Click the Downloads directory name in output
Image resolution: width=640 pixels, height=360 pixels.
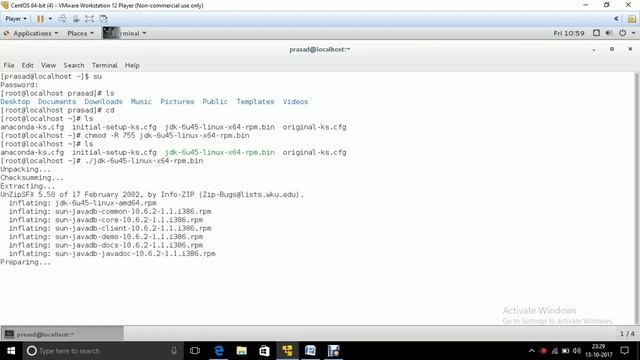(103, 102)
